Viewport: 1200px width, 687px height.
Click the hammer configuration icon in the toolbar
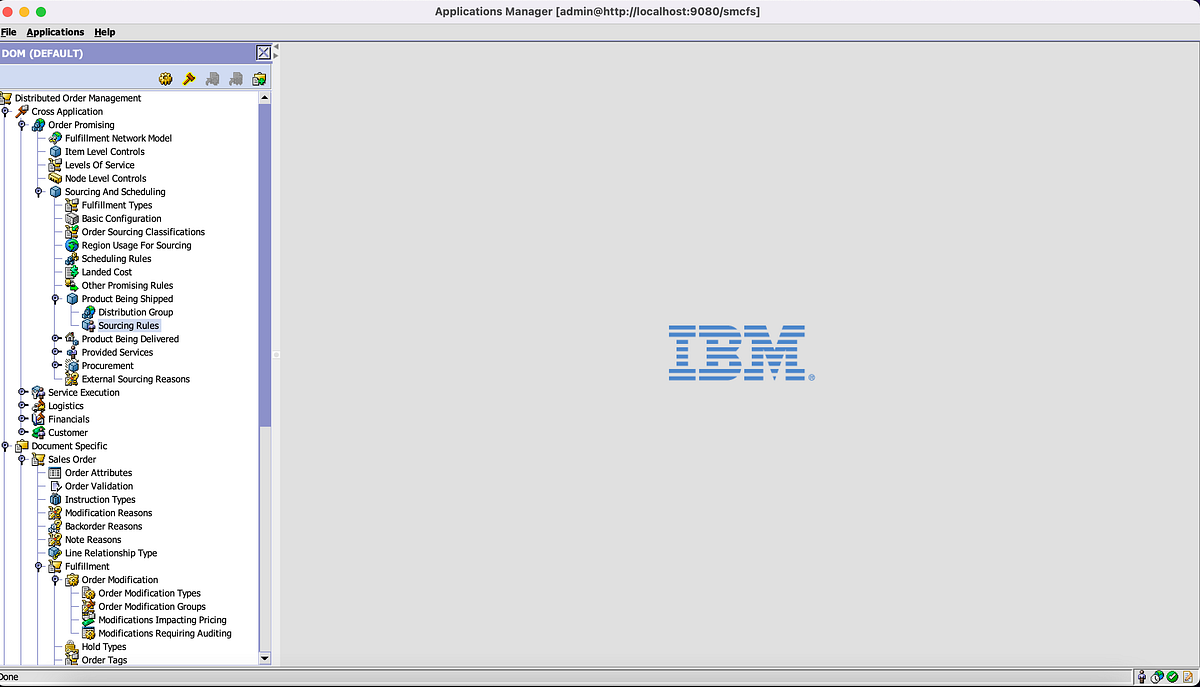[x=189, y=78]
